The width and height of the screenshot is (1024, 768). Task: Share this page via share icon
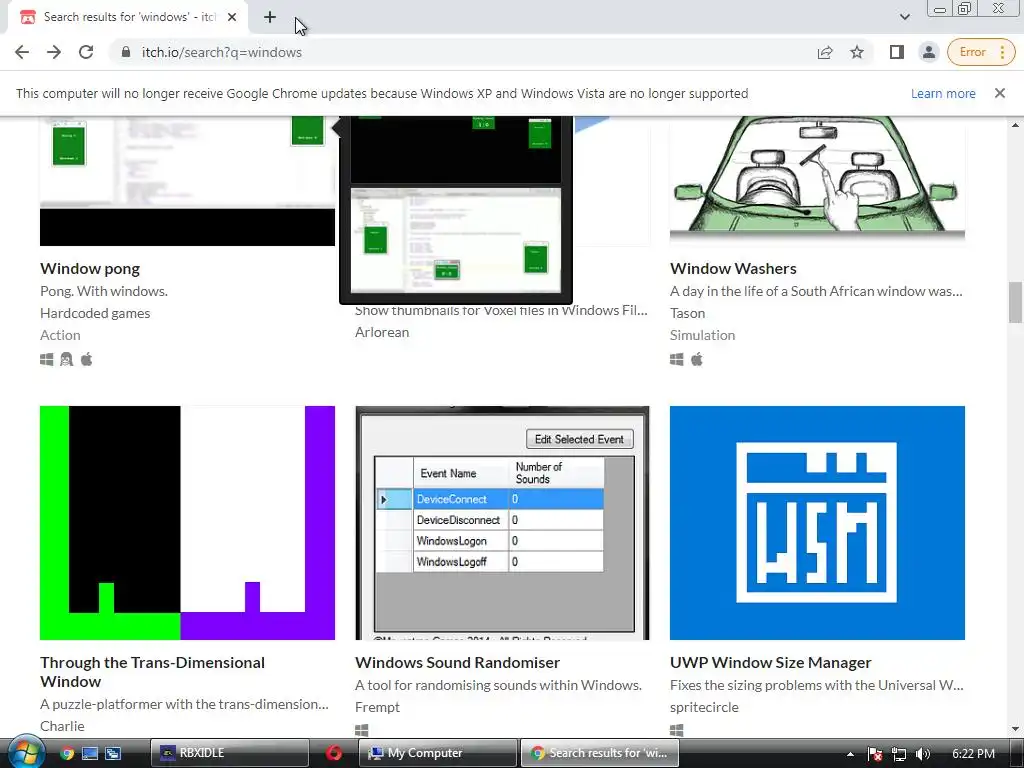(825, 52)
